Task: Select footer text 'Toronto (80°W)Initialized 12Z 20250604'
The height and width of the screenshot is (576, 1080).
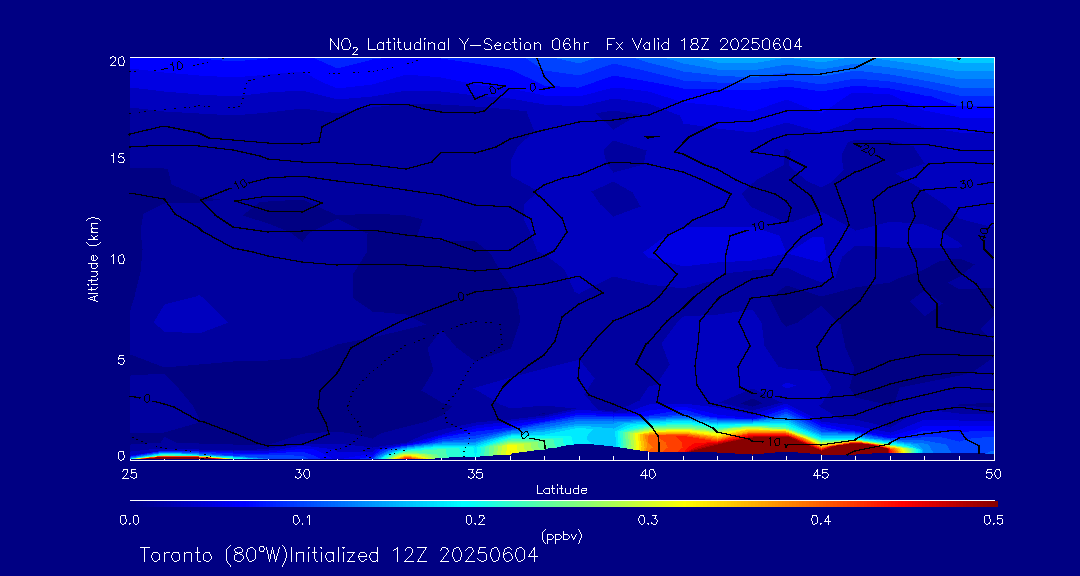Action: 339,555
